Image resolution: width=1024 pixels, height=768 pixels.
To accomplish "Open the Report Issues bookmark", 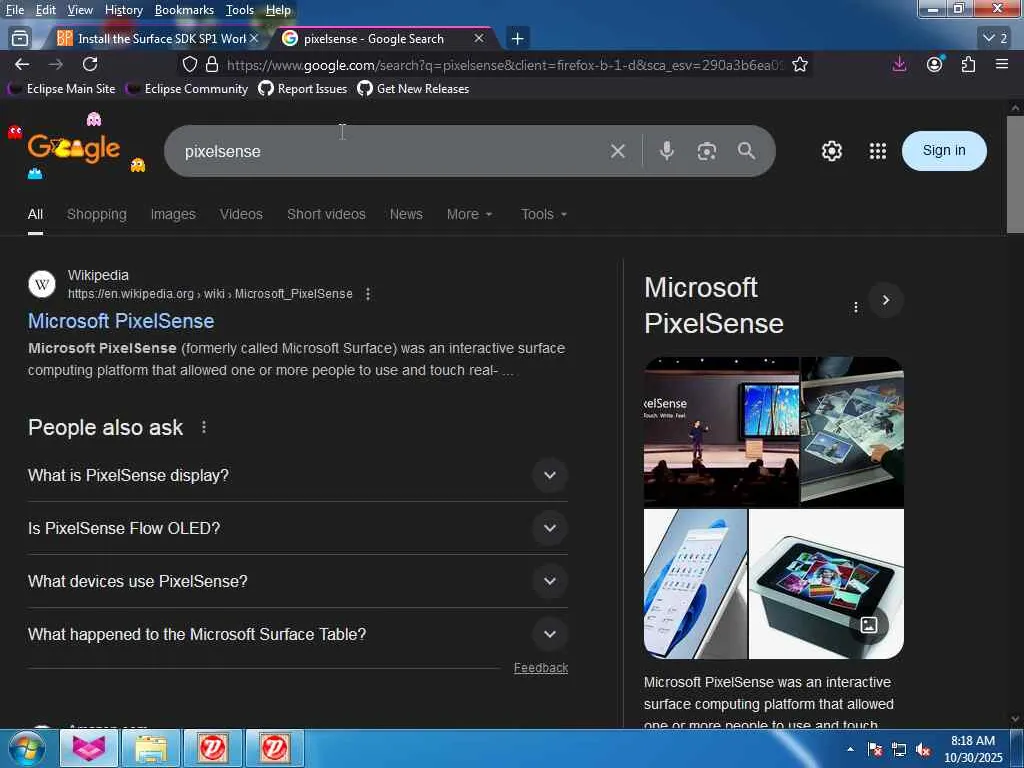I will 303,89.
